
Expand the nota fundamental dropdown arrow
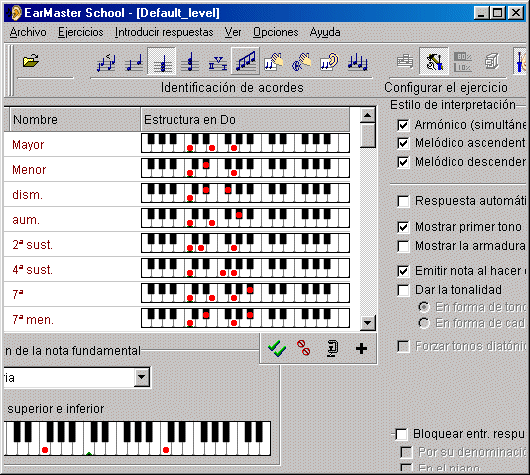tap(142, 378)
